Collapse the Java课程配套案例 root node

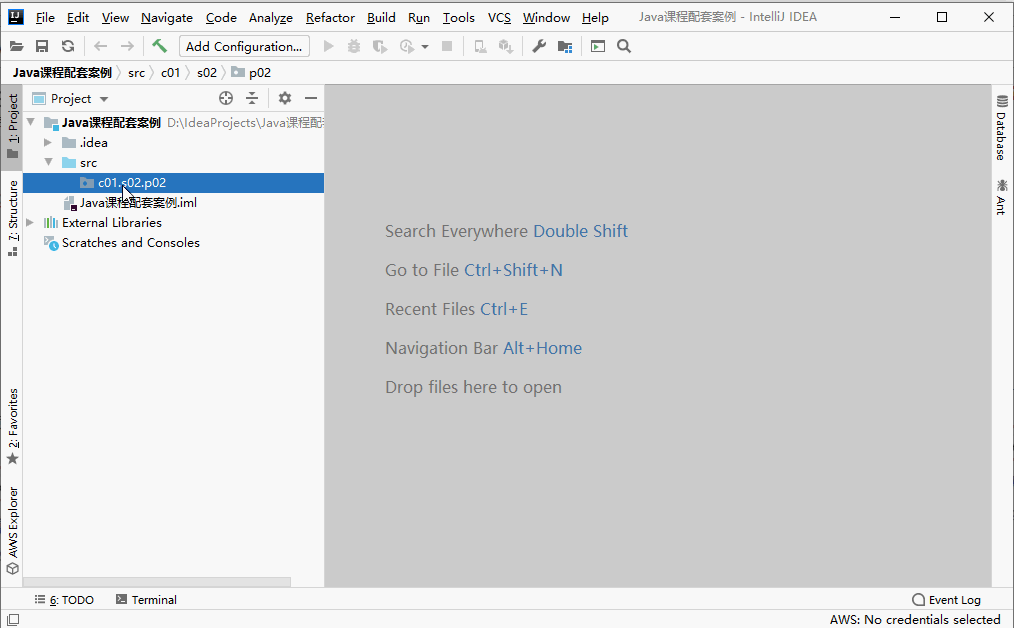(30, 122)
